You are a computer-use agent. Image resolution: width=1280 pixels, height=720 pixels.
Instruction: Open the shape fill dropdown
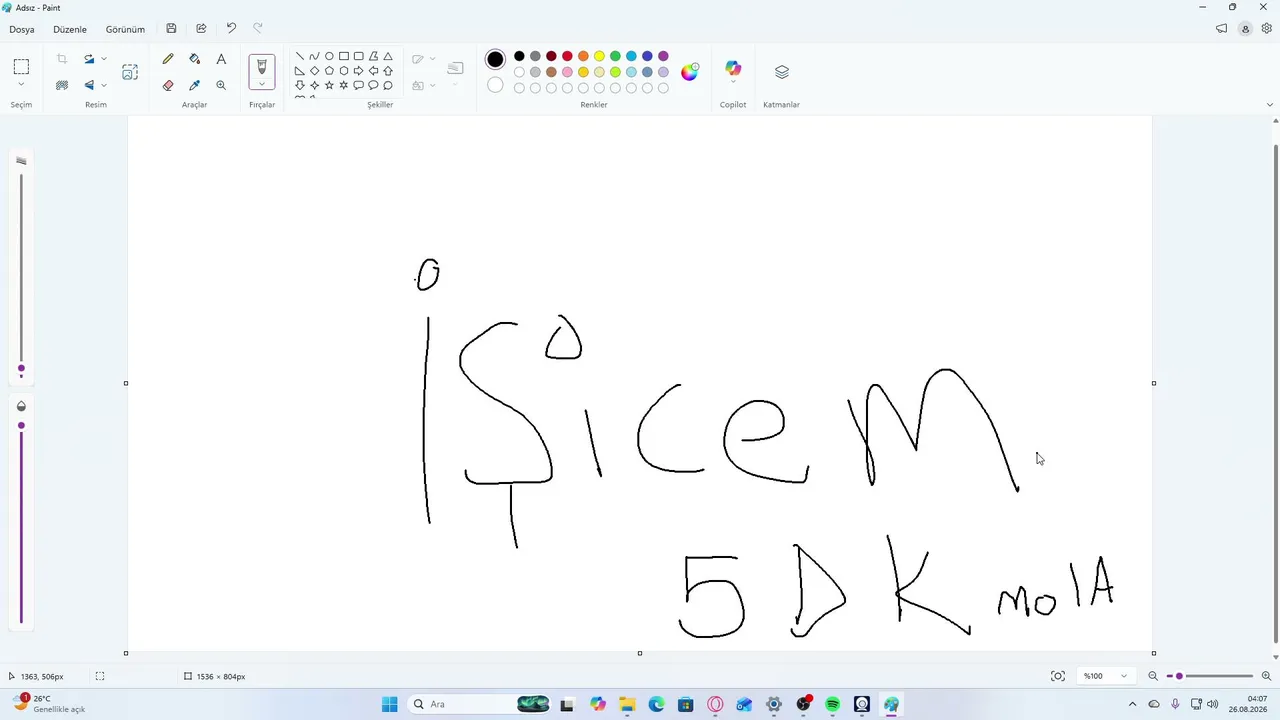[432, 85]
